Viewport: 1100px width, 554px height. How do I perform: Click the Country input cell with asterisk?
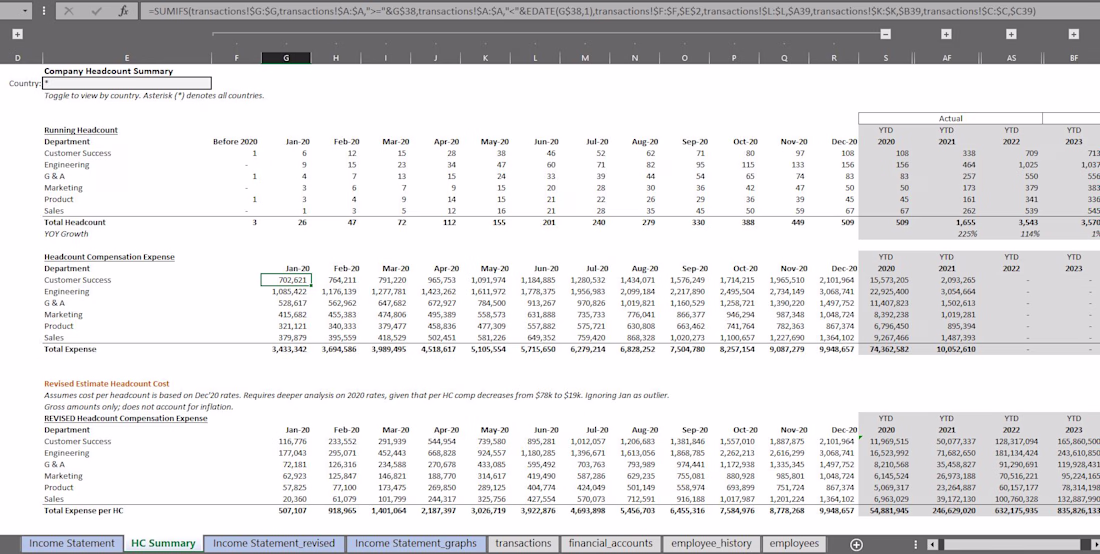pyautogui.click(x=127, y=83)
